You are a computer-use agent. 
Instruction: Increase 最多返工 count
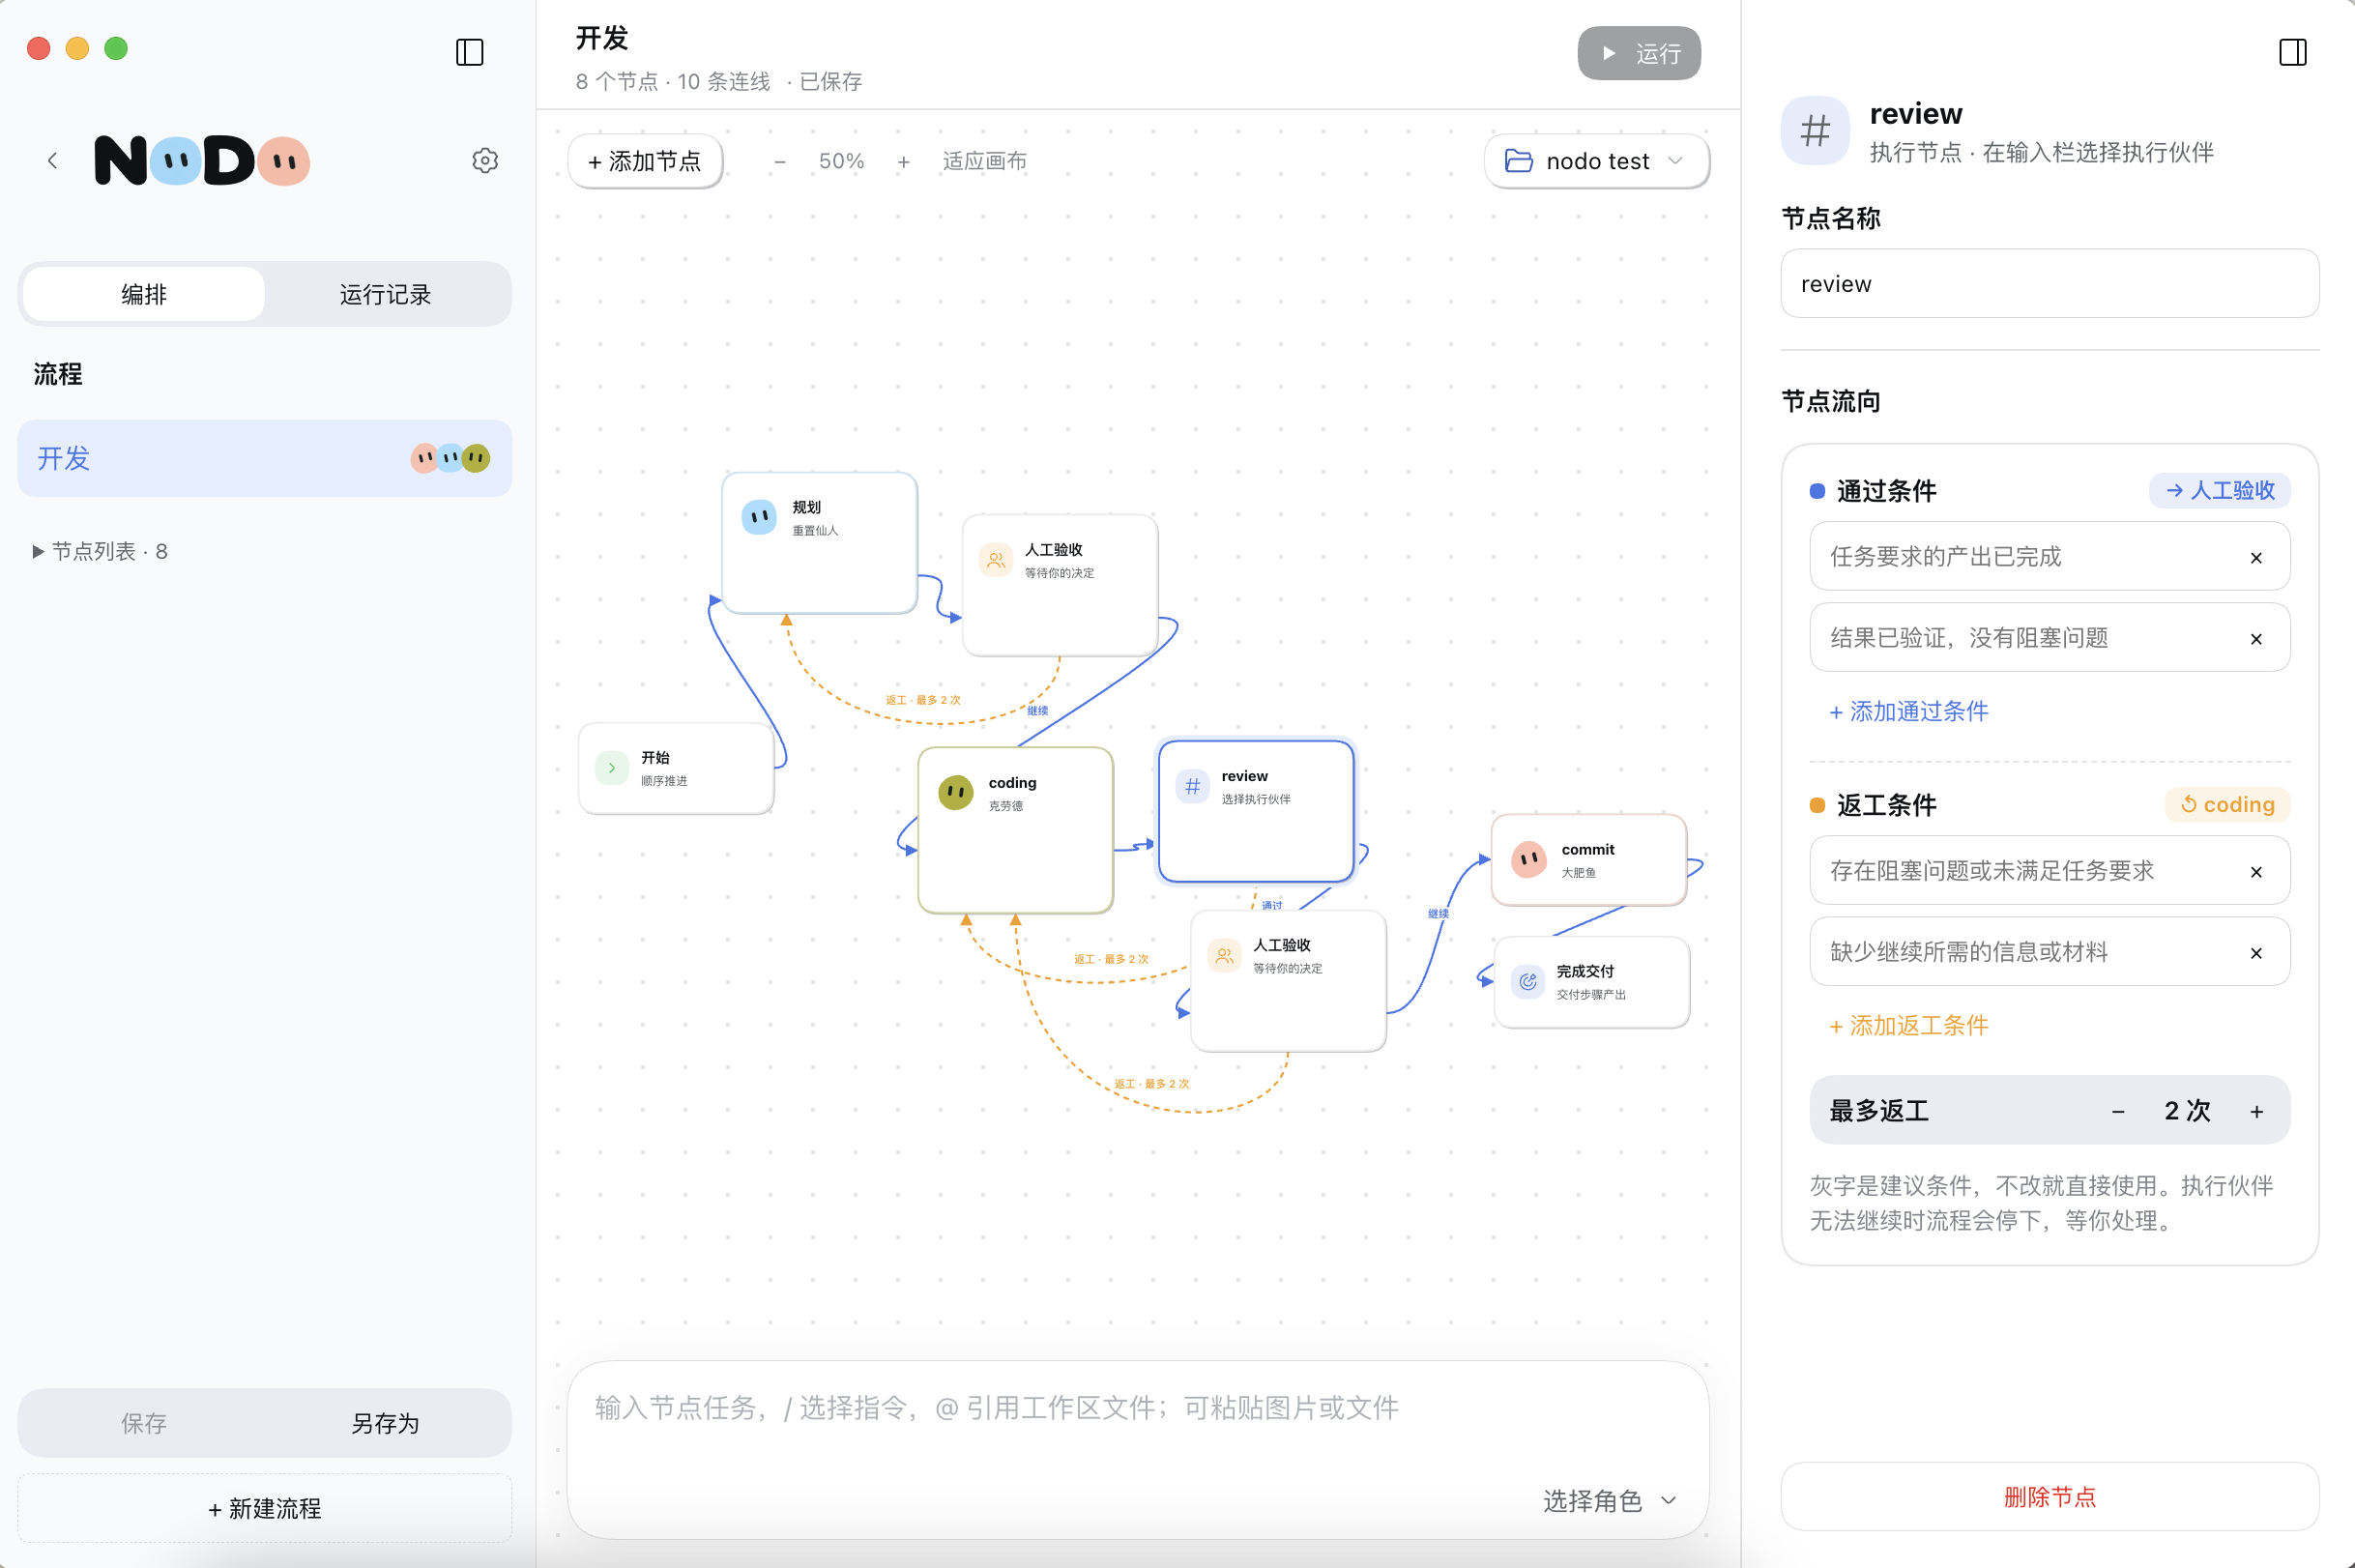tap(2256, 1110)
